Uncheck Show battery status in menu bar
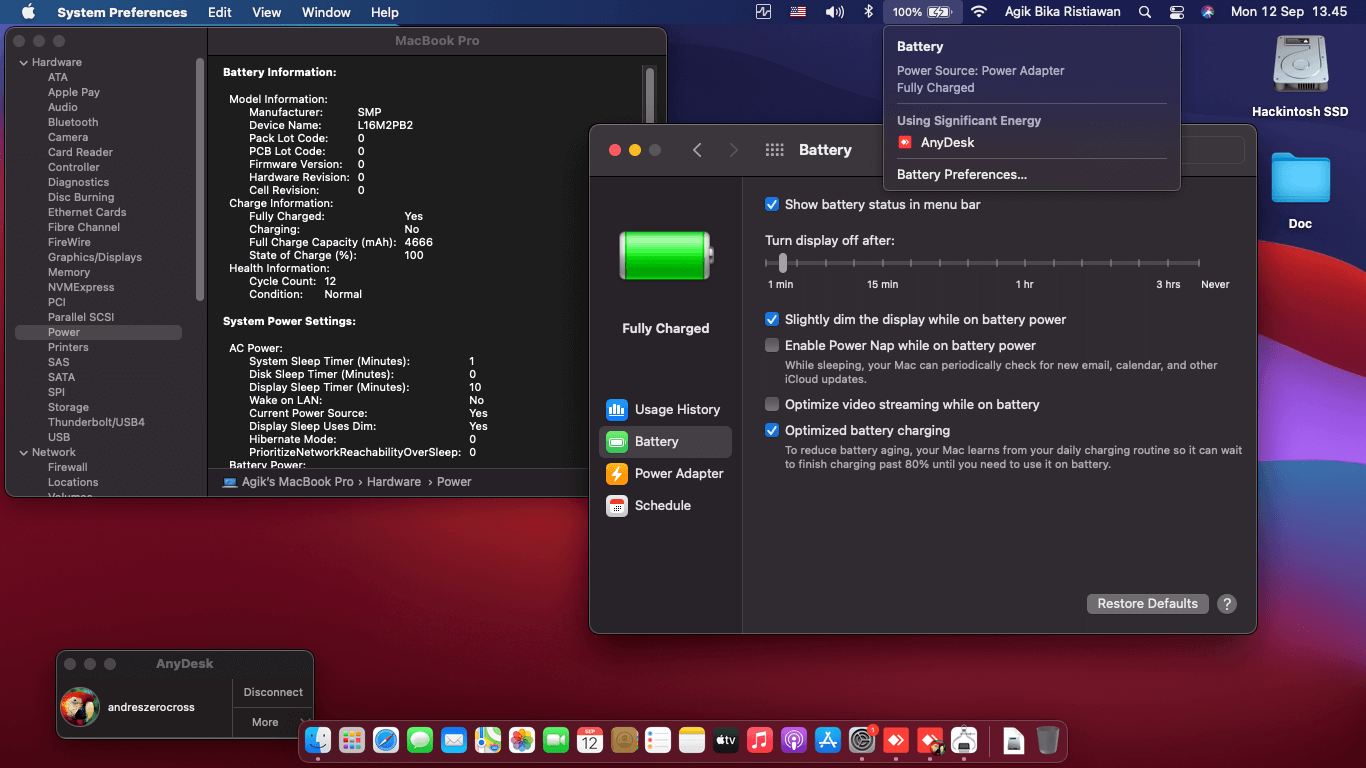Screen dimensions: 1366x768 (772, 204)
